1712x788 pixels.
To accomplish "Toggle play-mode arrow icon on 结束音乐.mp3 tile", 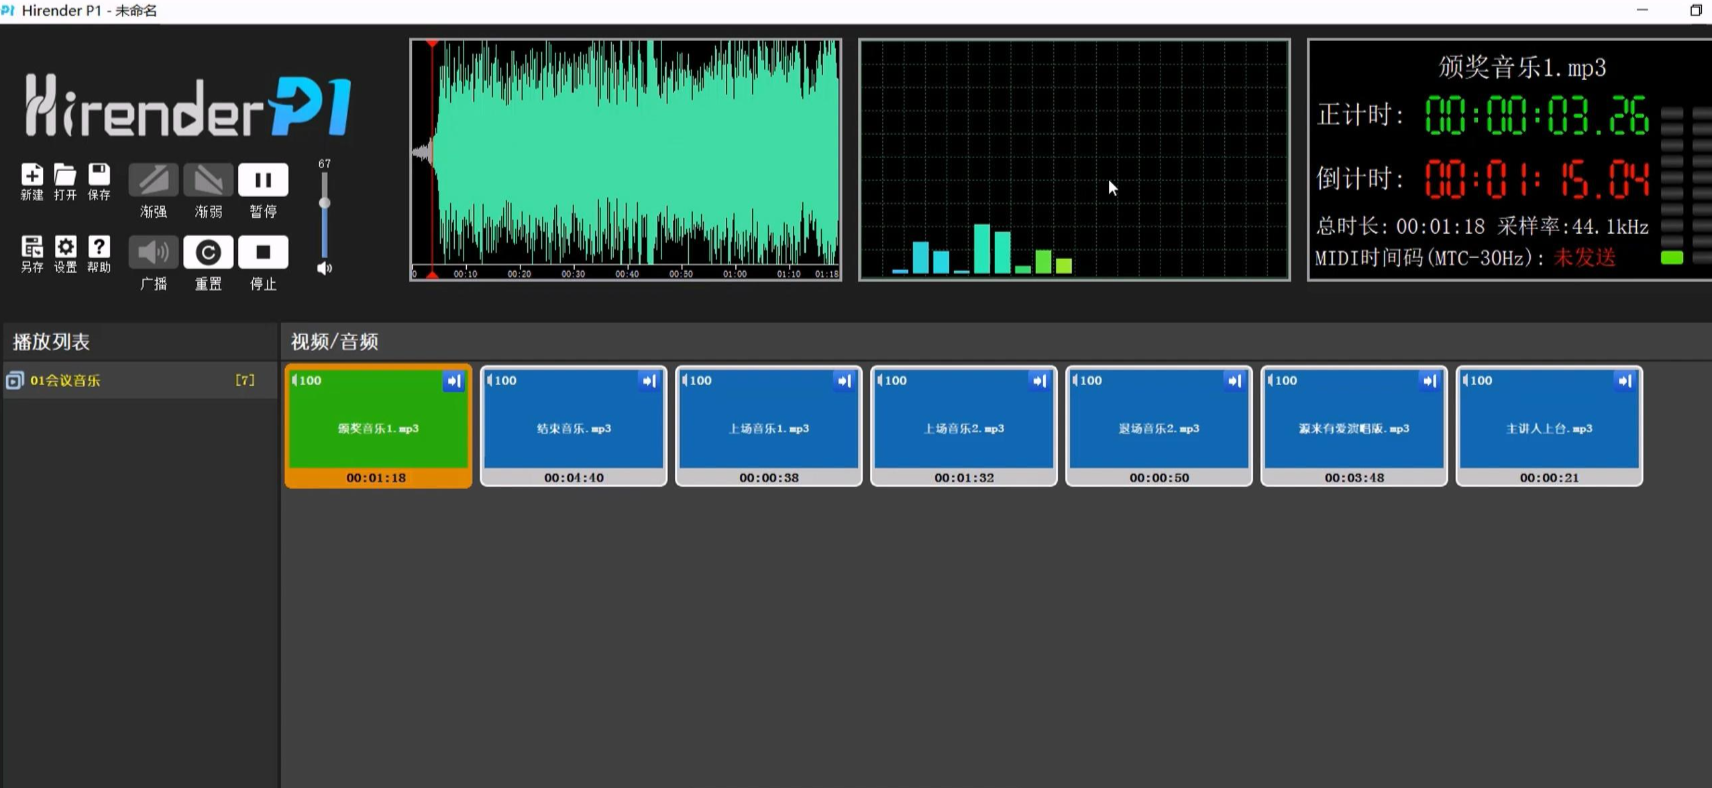I will [x=649, y=381].
